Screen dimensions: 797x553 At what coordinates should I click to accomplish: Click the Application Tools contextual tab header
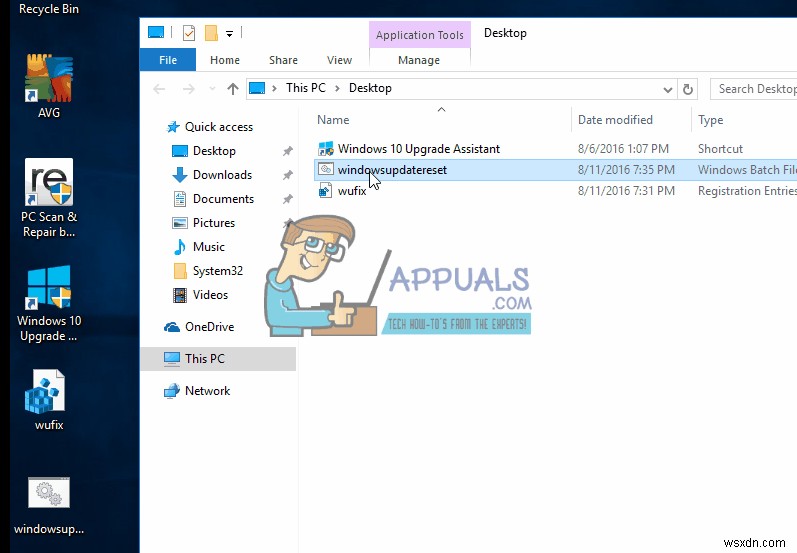420,35
